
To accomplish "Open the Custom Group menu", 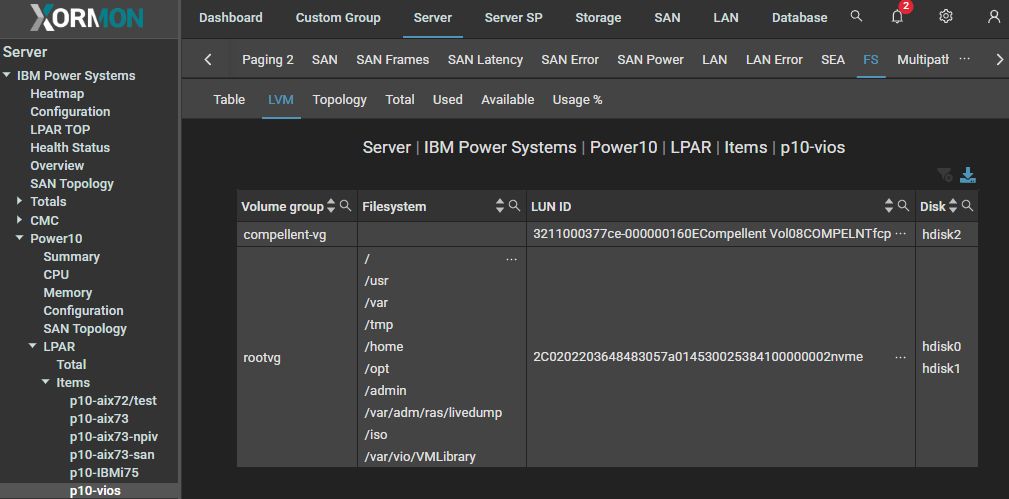I will (x=338, y=18).
